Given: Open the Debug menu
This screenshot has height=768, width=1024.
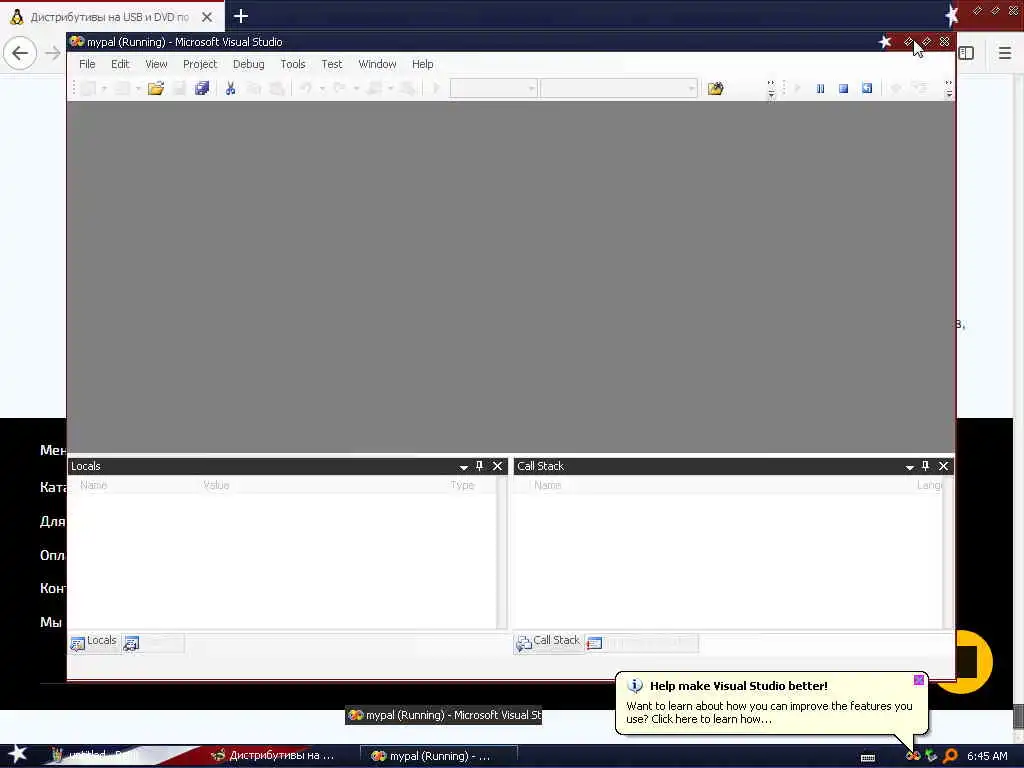Looking at the screenshot, I should [x=249, y=64].
